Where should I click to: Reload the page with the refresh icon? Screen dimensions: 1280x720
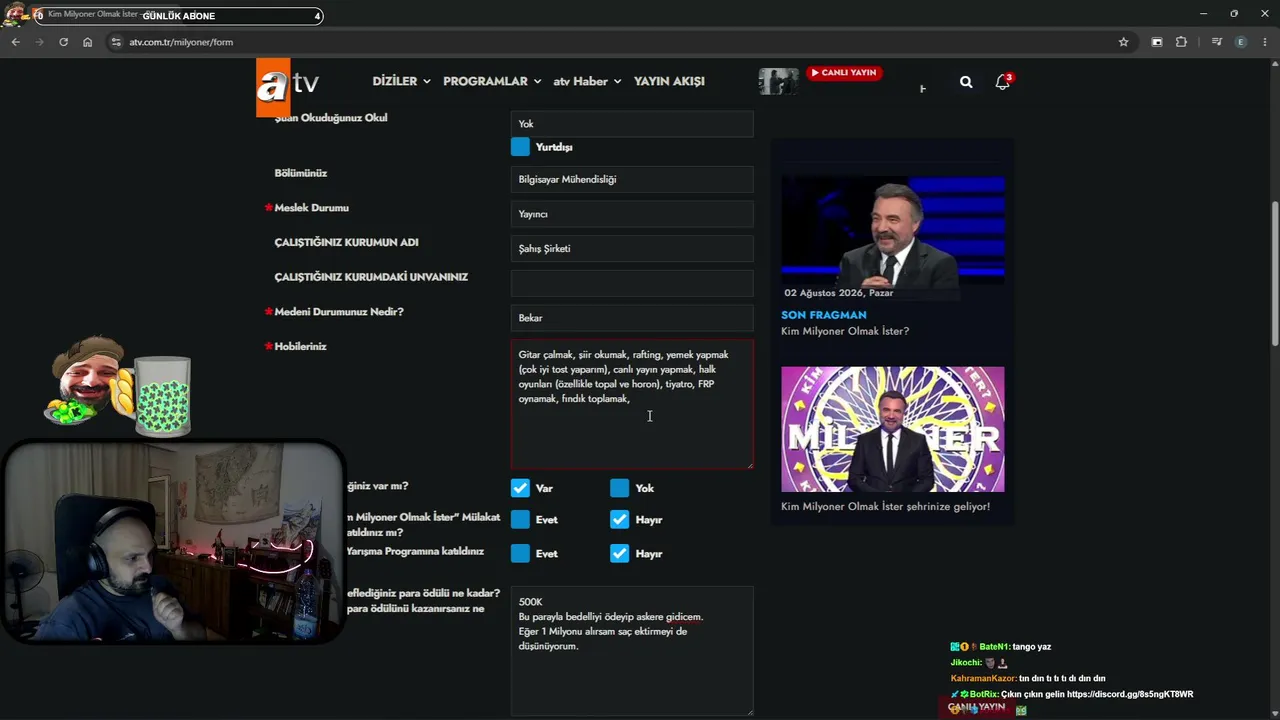tap(63, 42)
